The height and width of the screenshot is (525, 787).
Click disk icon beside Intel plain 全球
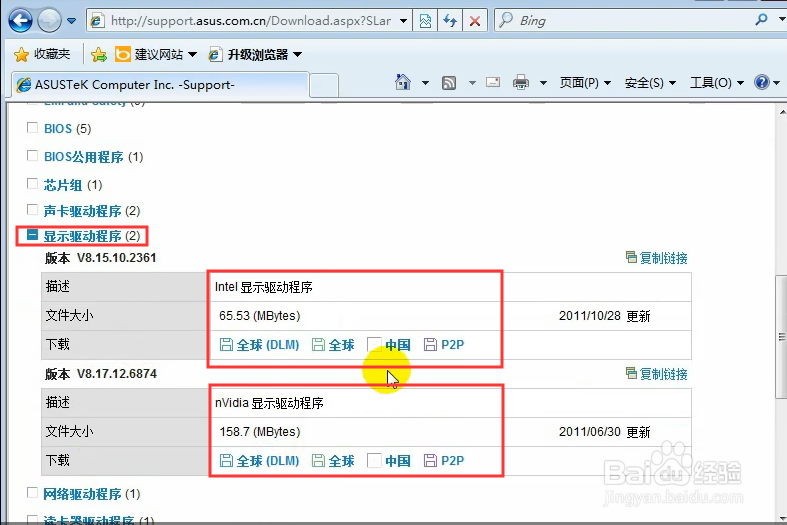coord(318,345)
